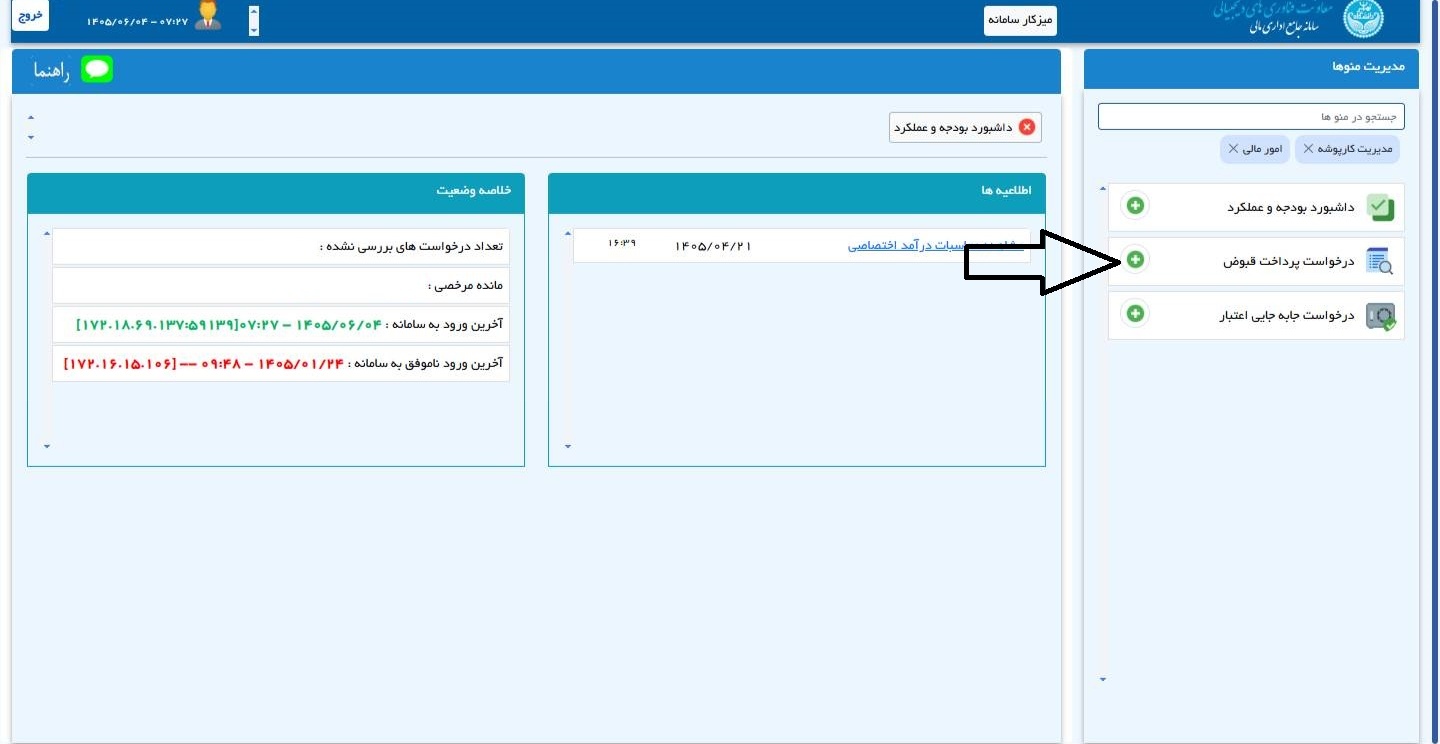The width and height of the screenshot is (1440, 744).
Task: Remove the مدیریت کارپوشه filter tag
Action: [x=1308, y=148]
